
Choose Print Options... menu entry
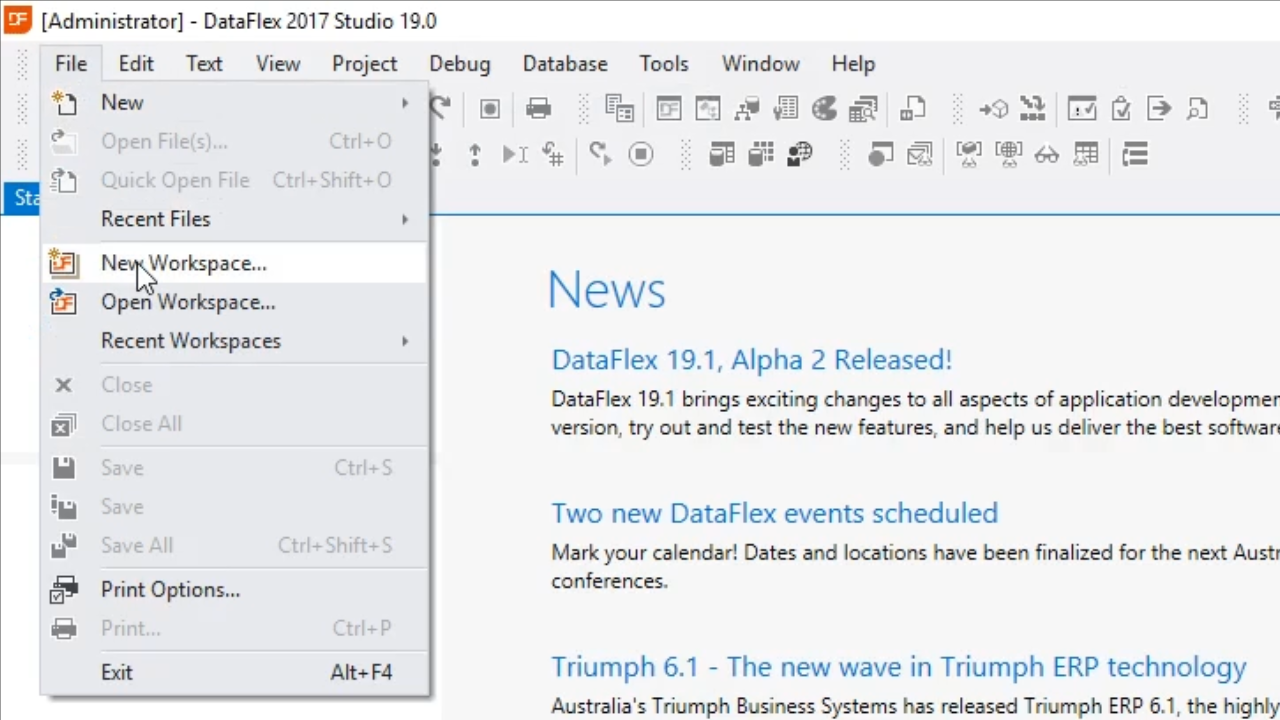point(170,590)
